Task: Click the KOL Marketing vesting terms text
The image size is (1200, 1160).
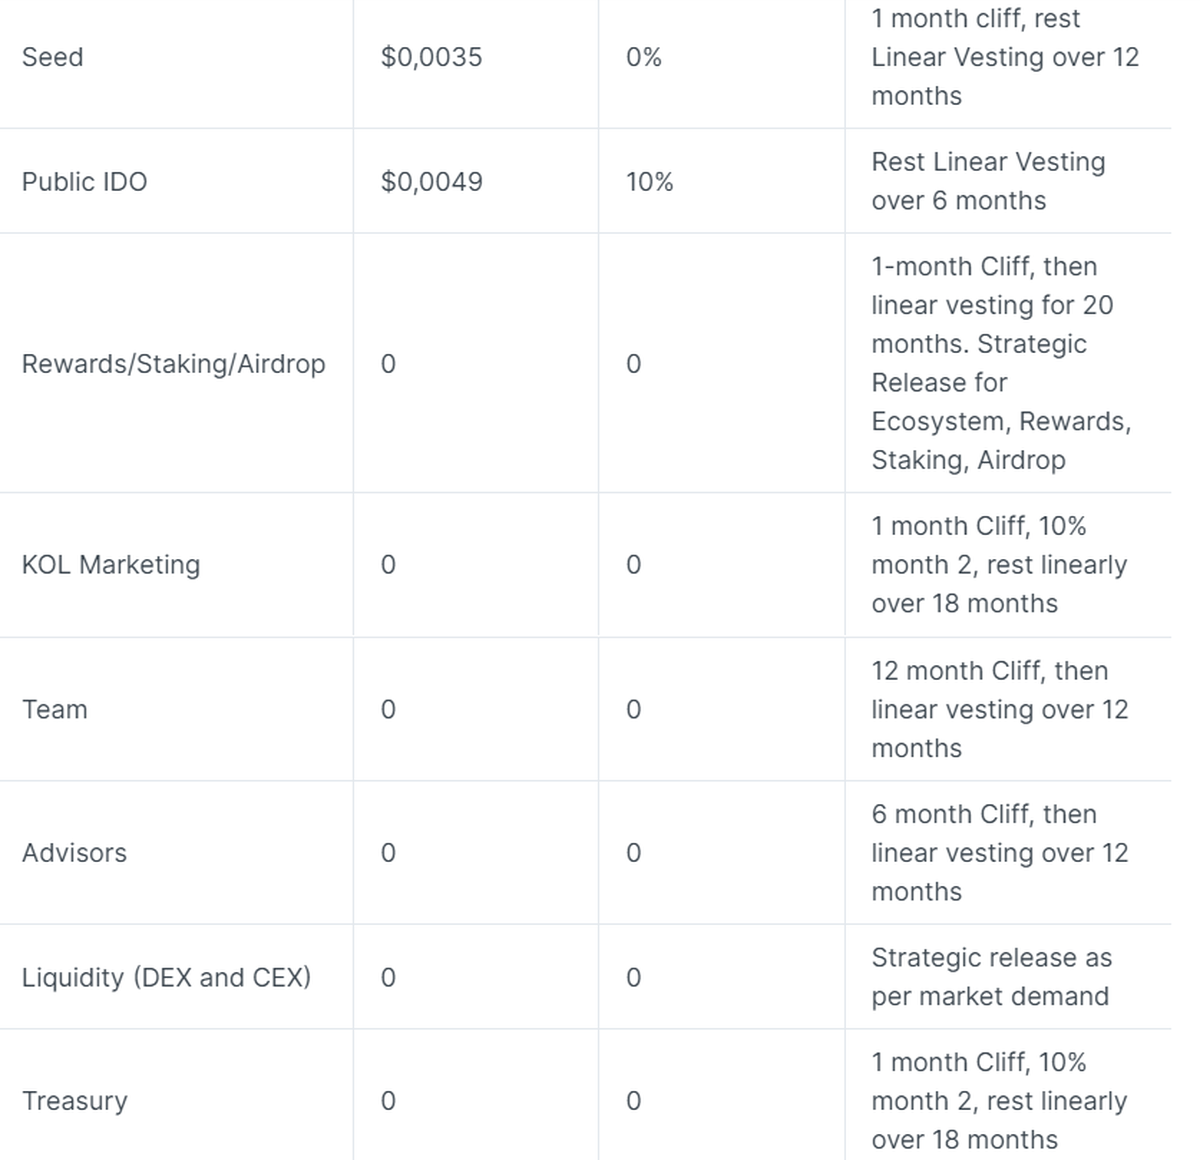Action: tap(998, 565)
